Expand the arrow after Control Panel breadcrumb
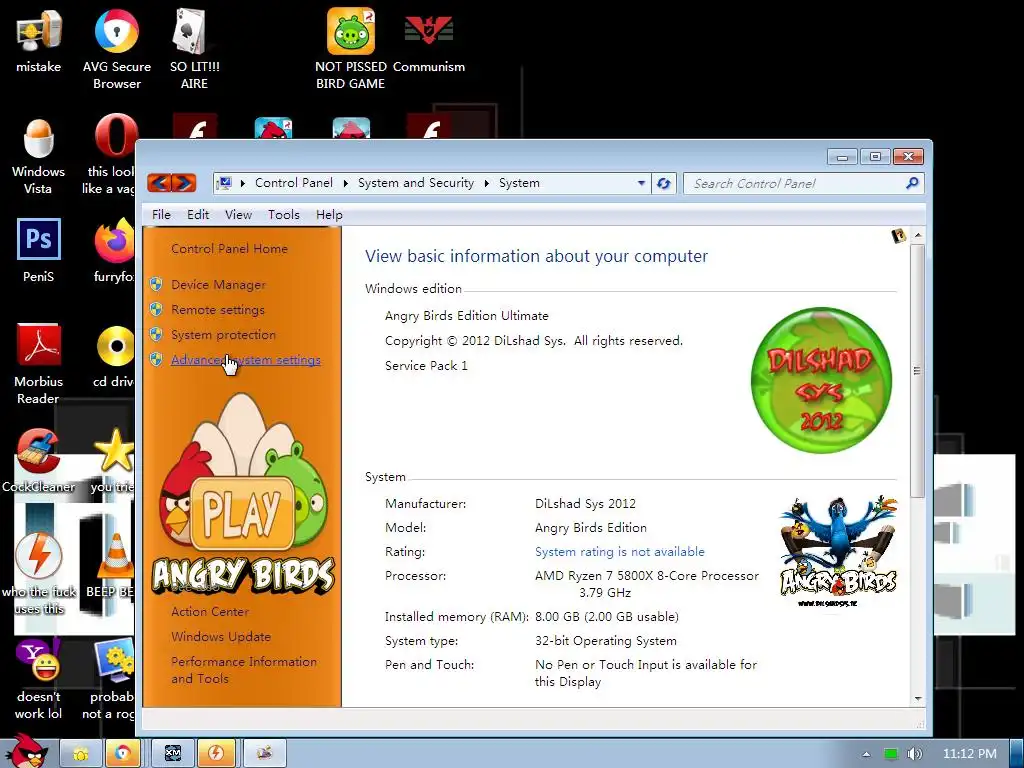Viewport: 1024px width, 768px height. [x=345, y=184]
